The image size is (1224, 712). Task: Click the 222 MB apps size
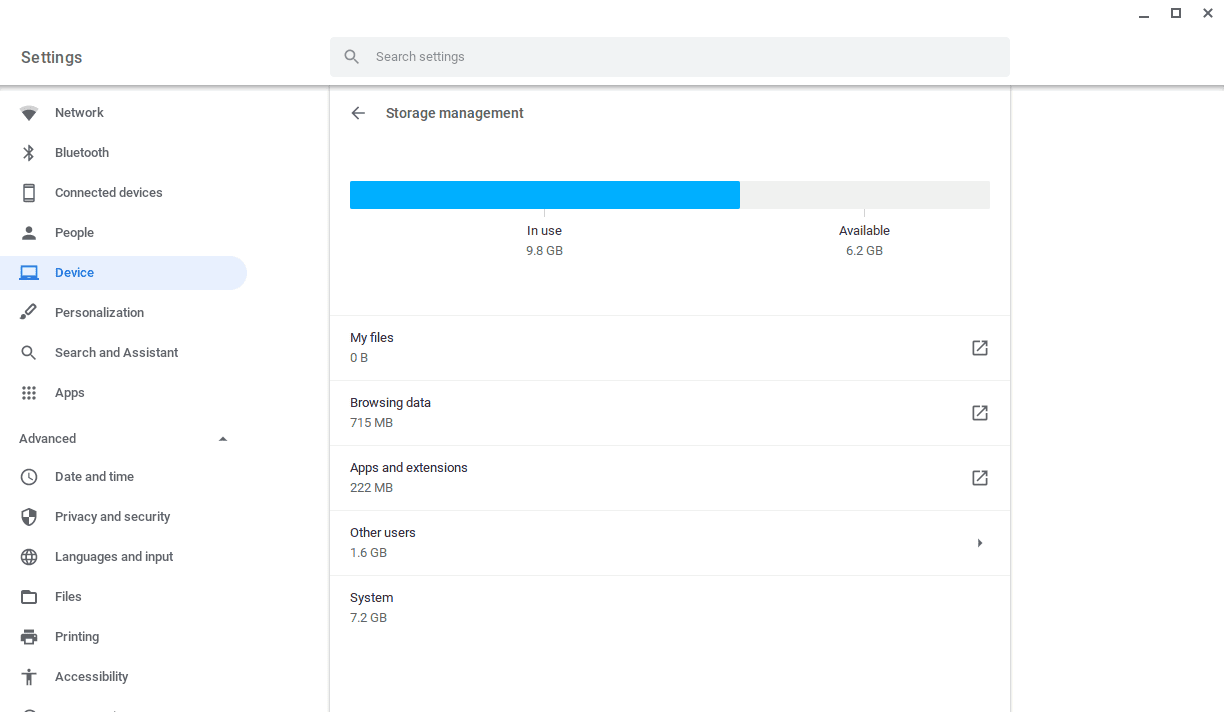click(371, 488)
